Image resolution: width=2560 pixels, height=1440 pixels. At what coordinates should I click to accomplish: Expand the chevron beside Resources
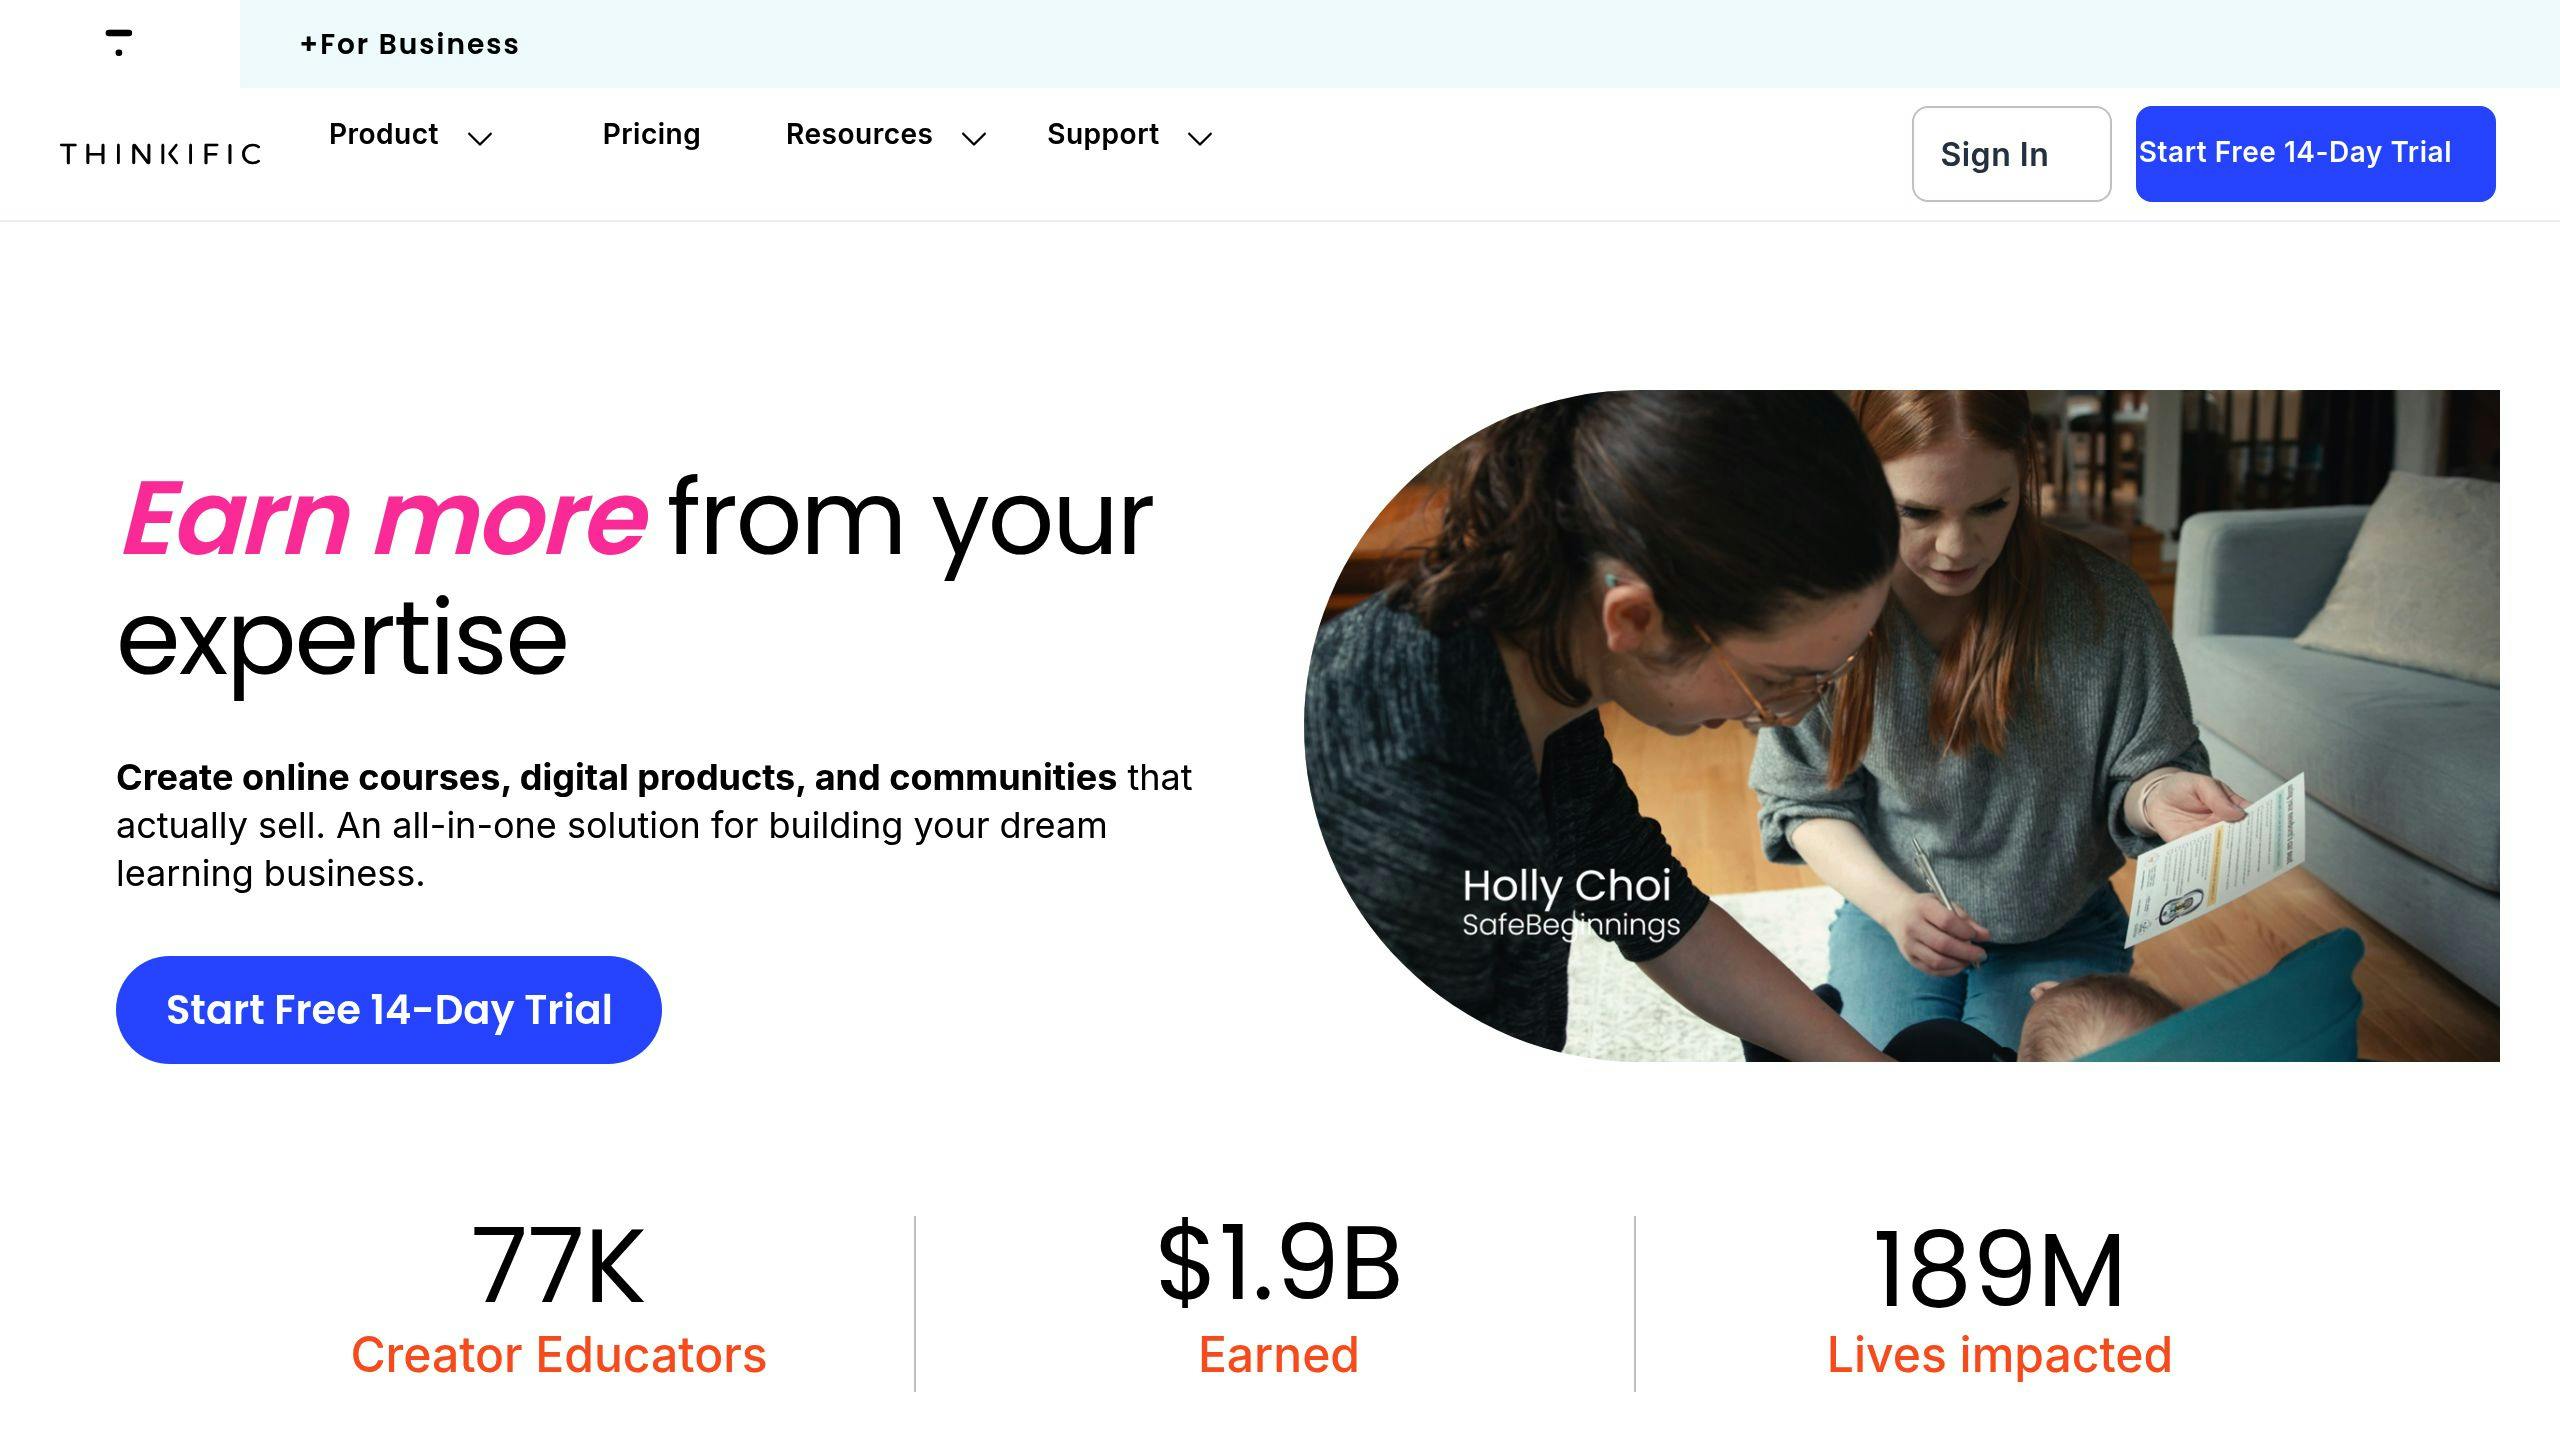(x=974, y=138)
